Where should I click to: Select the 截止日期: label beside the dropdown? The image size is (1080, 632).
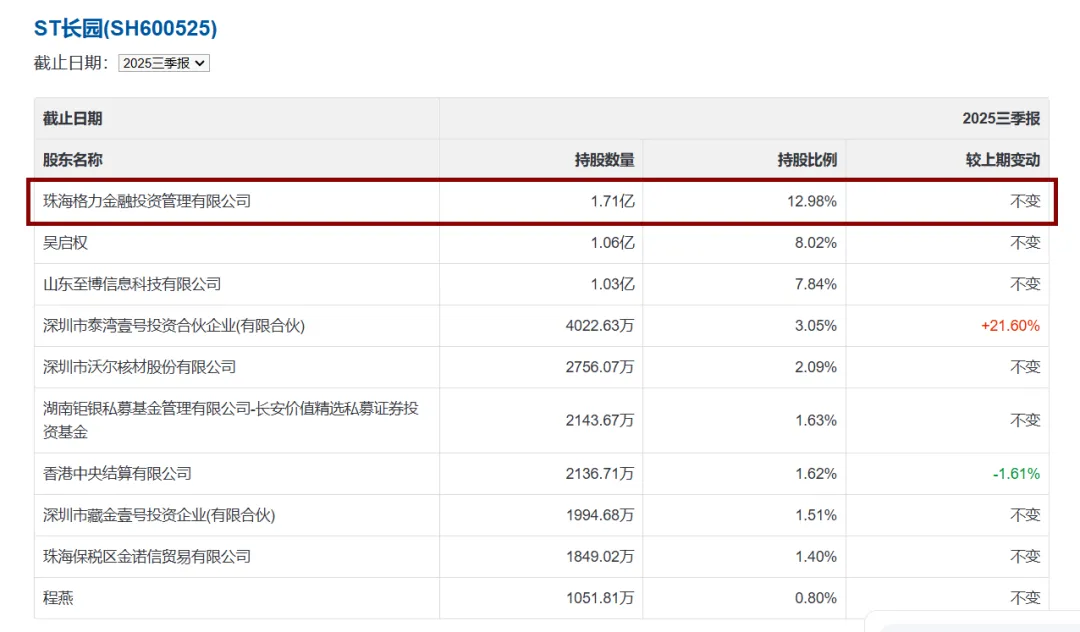(x=72, y=63)
